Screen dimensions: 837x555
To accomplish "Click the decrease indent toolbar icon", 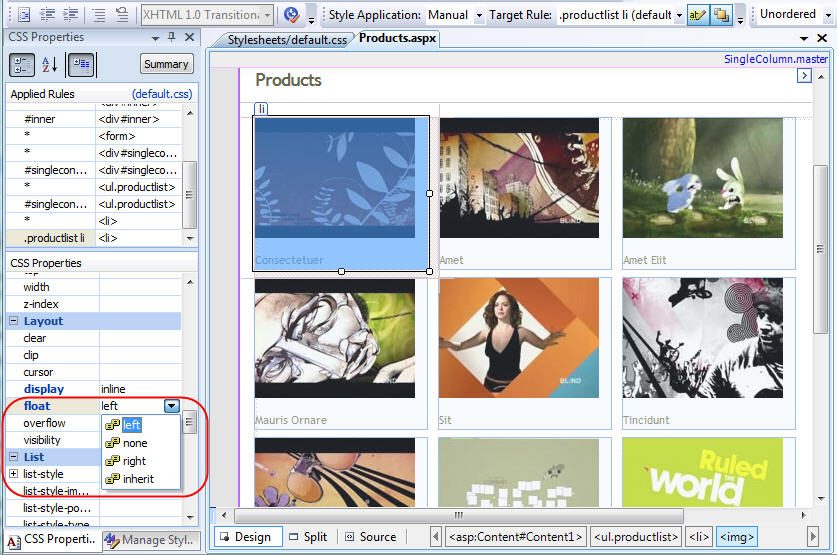I will (x=48, y=14).
